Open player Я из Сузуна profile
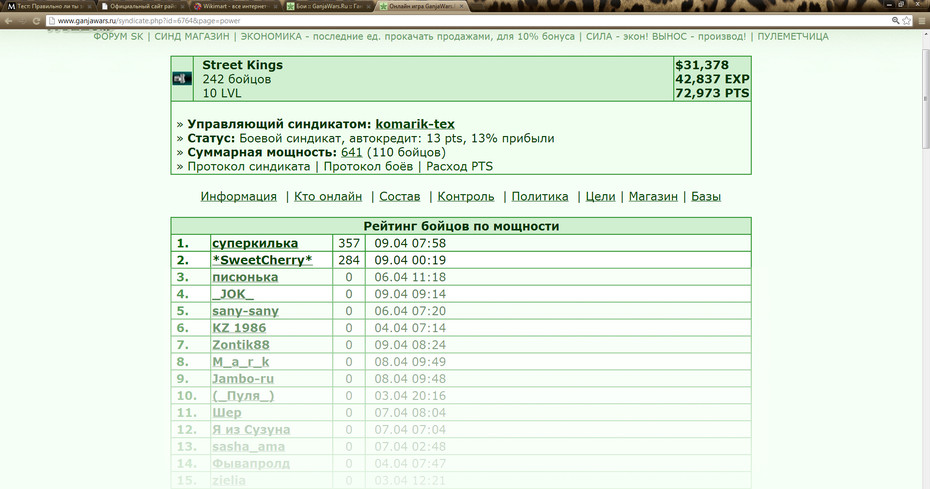The width and height of the screenshot is (930, 489). 251,430
